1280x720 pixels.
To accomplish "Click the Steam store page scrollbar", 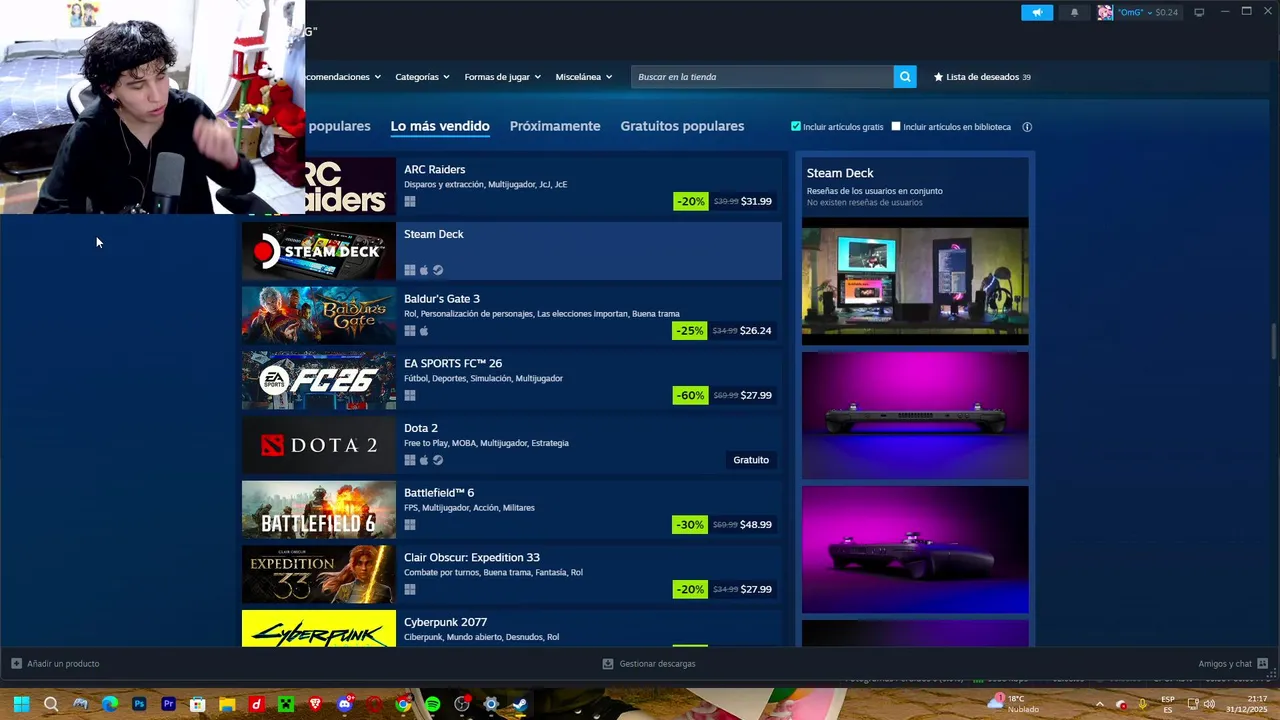I will point(1274,341).
